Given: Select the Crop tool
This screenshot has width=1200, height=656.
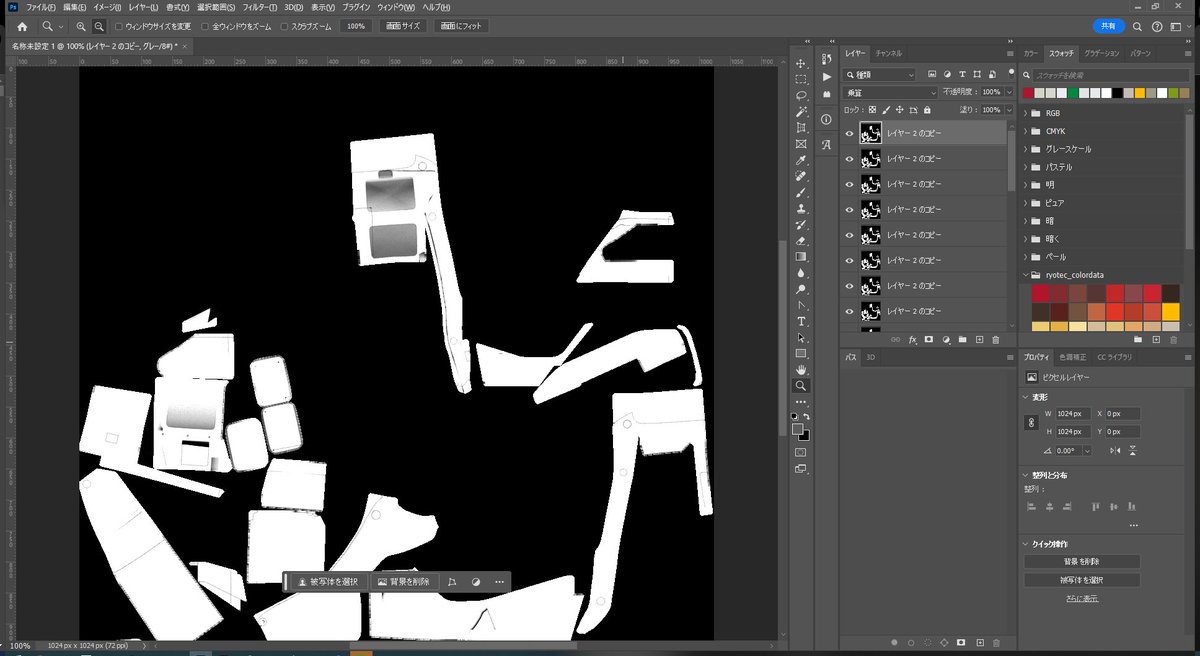Looking at the screenshot, I should click(801, 127).
